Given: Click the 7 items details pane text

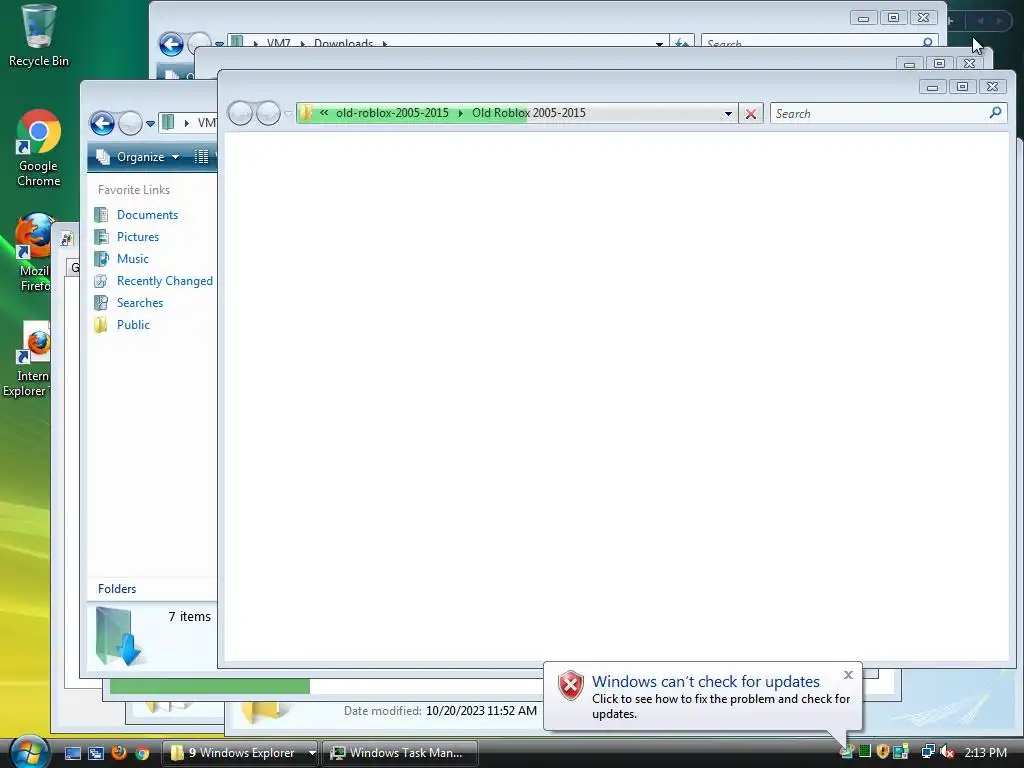Looking at the screenshot, I should point(189,616).
